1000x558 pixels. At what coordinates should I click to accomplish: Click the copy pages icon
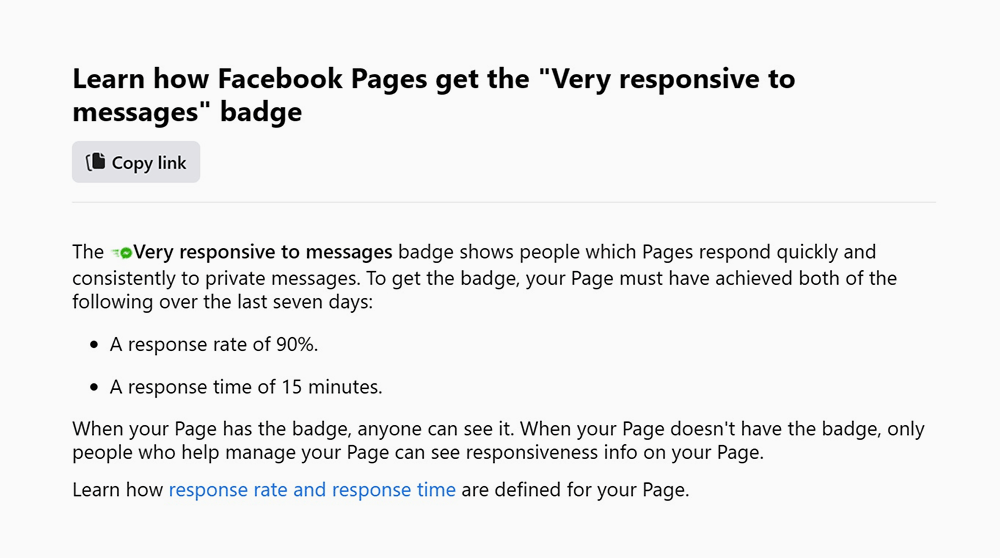(96, 162)
